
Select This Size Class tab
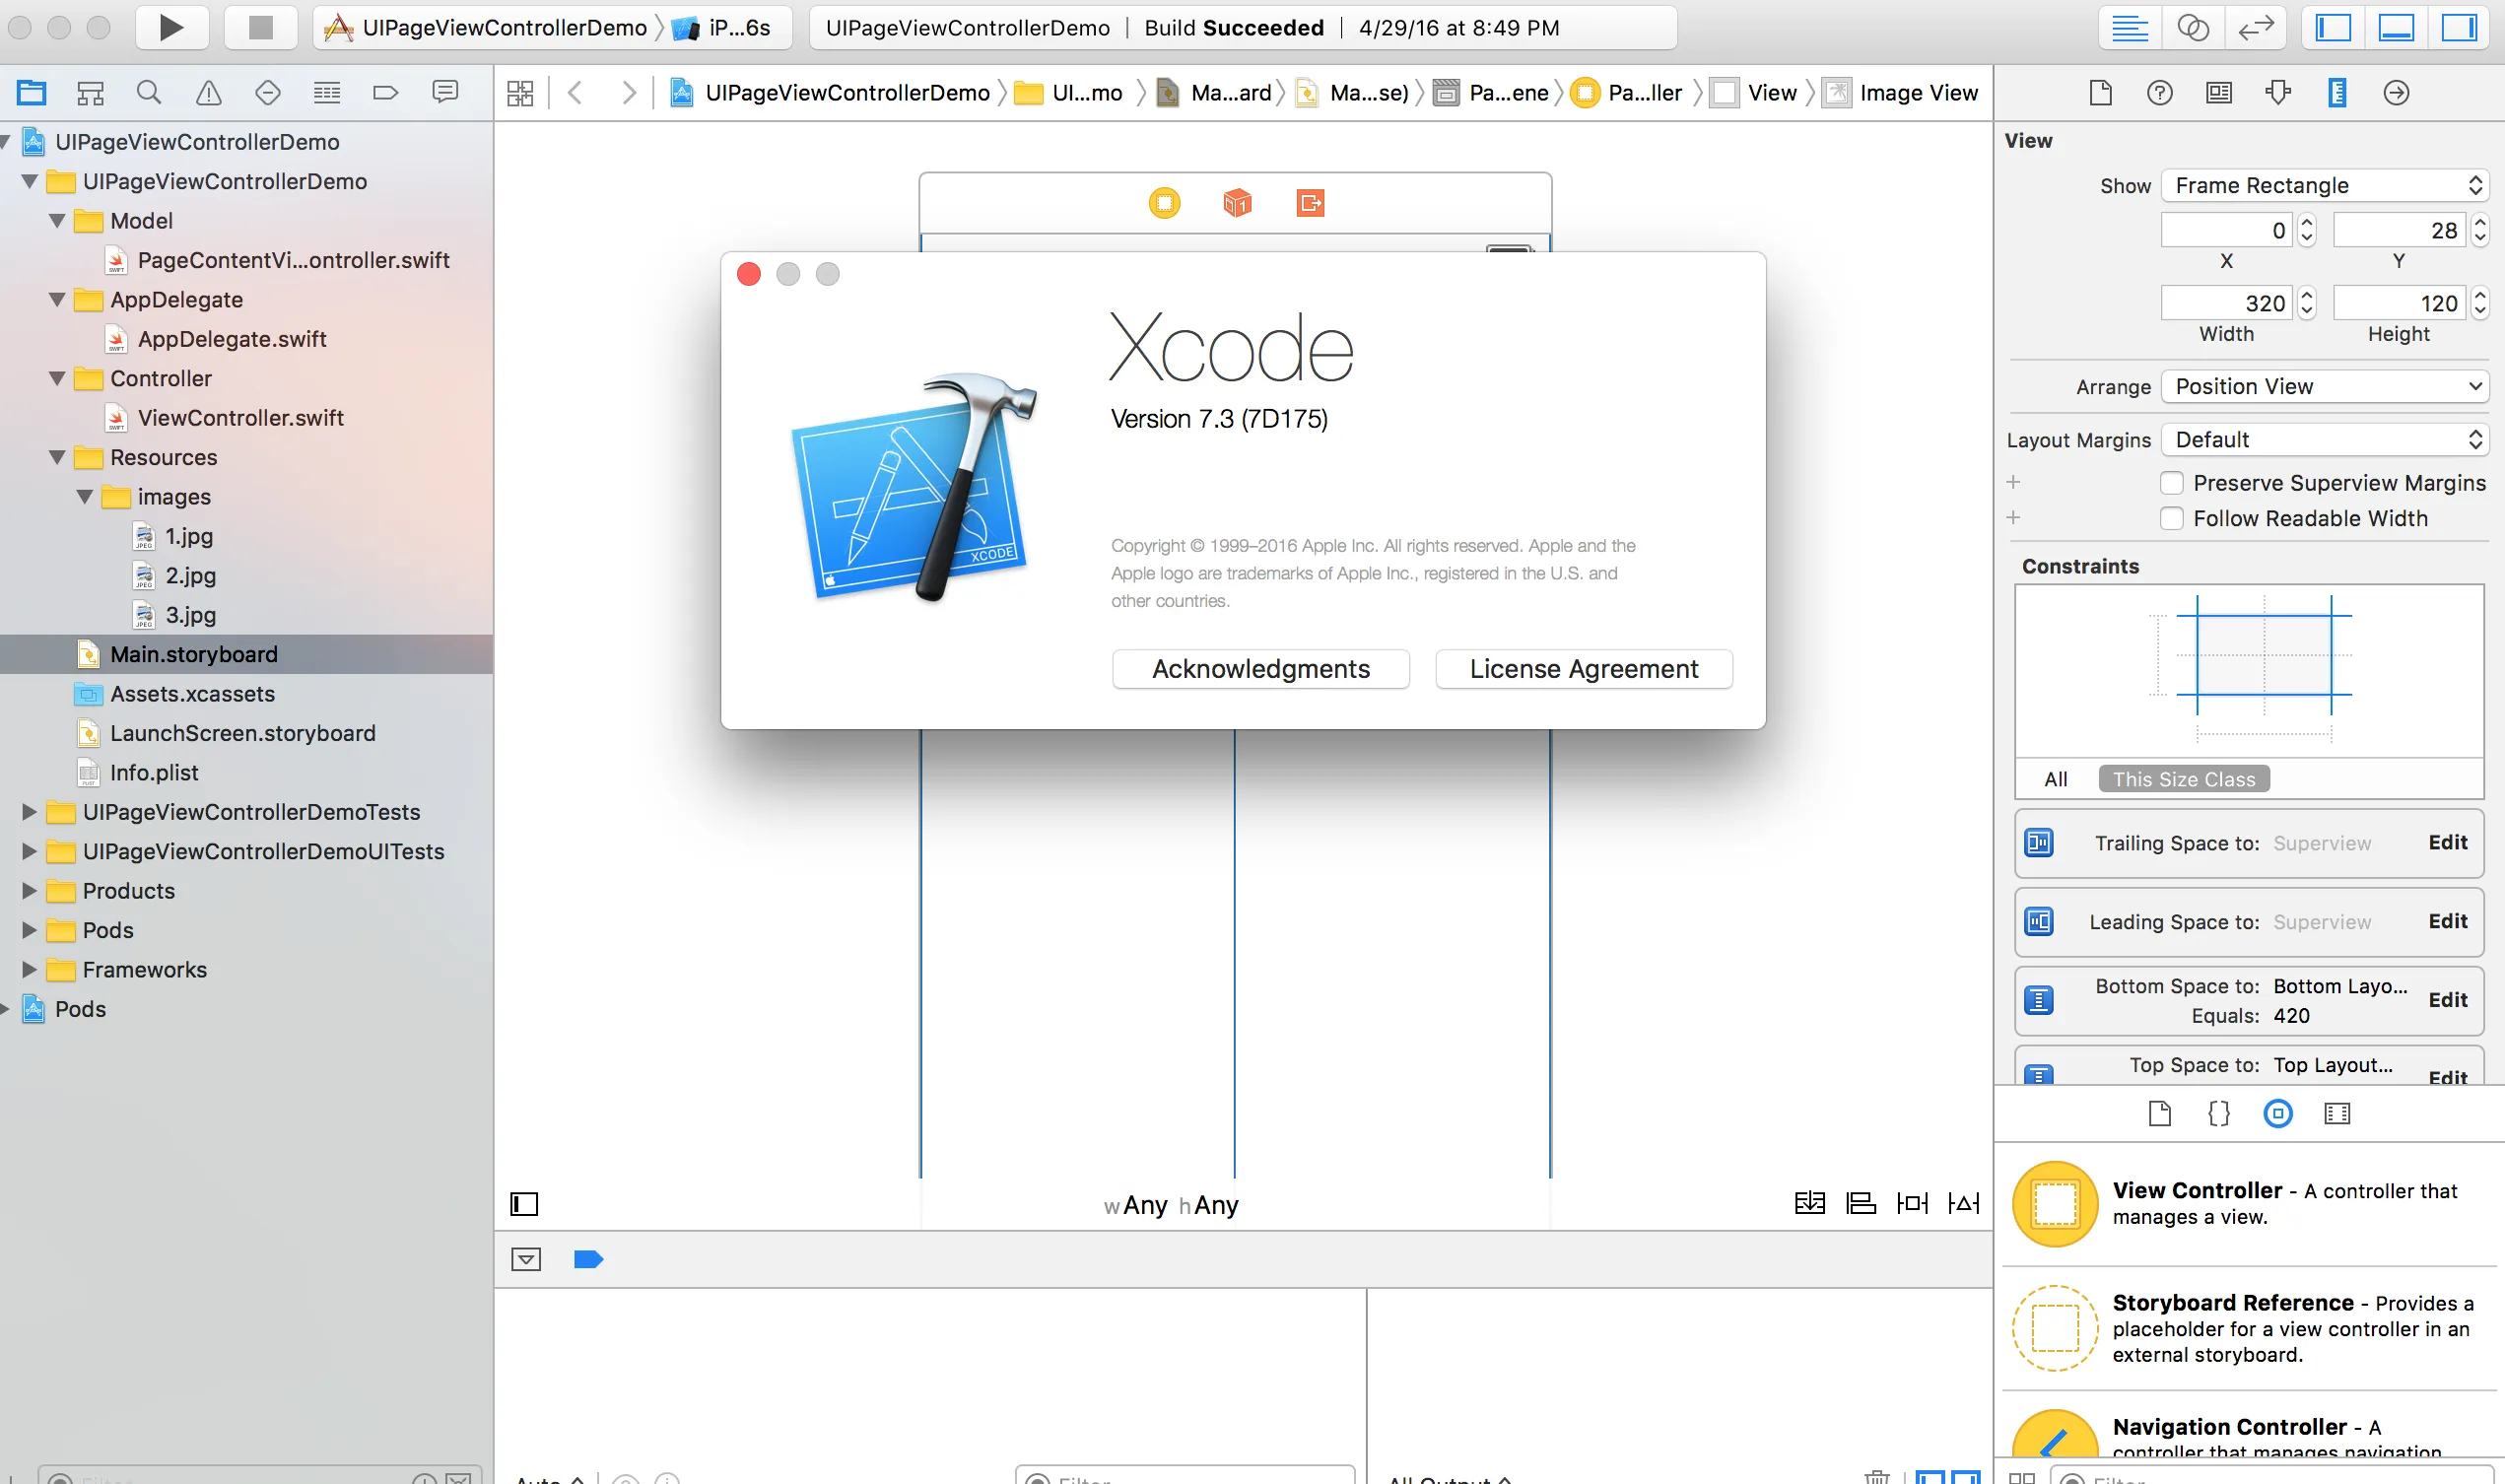pos(2183,779)
